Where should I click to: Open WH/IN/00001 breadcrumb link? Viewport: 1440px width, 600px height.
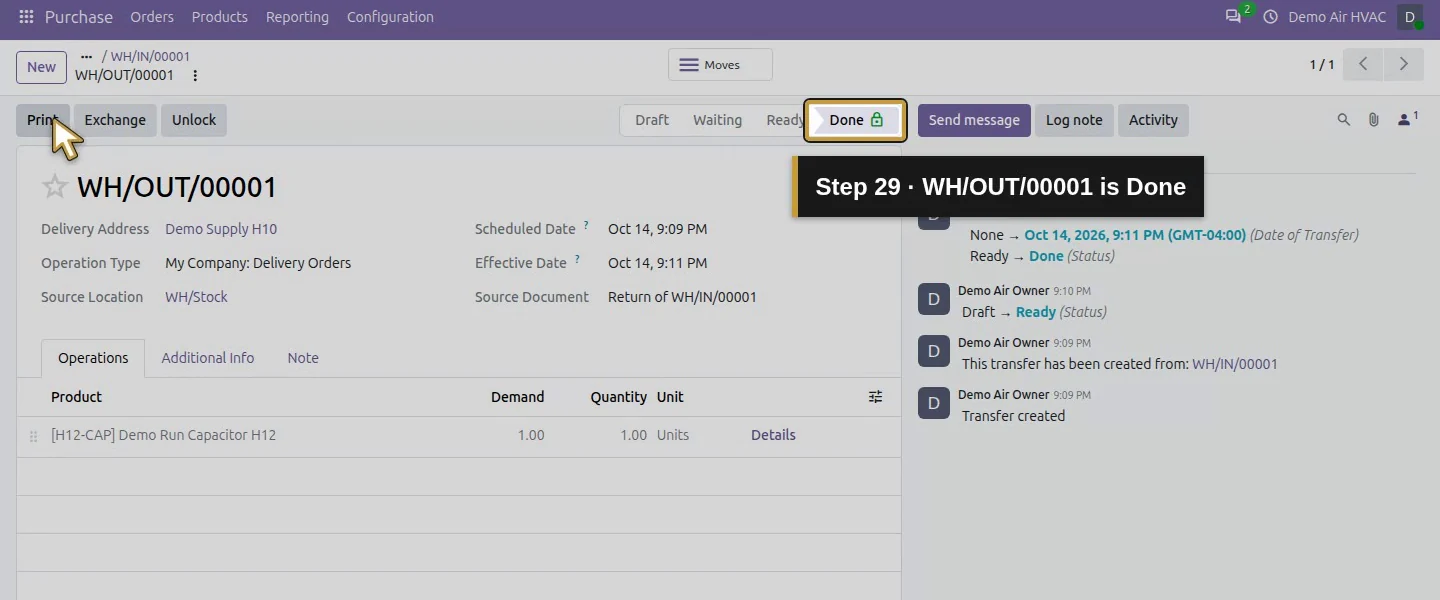pos(150,57)
